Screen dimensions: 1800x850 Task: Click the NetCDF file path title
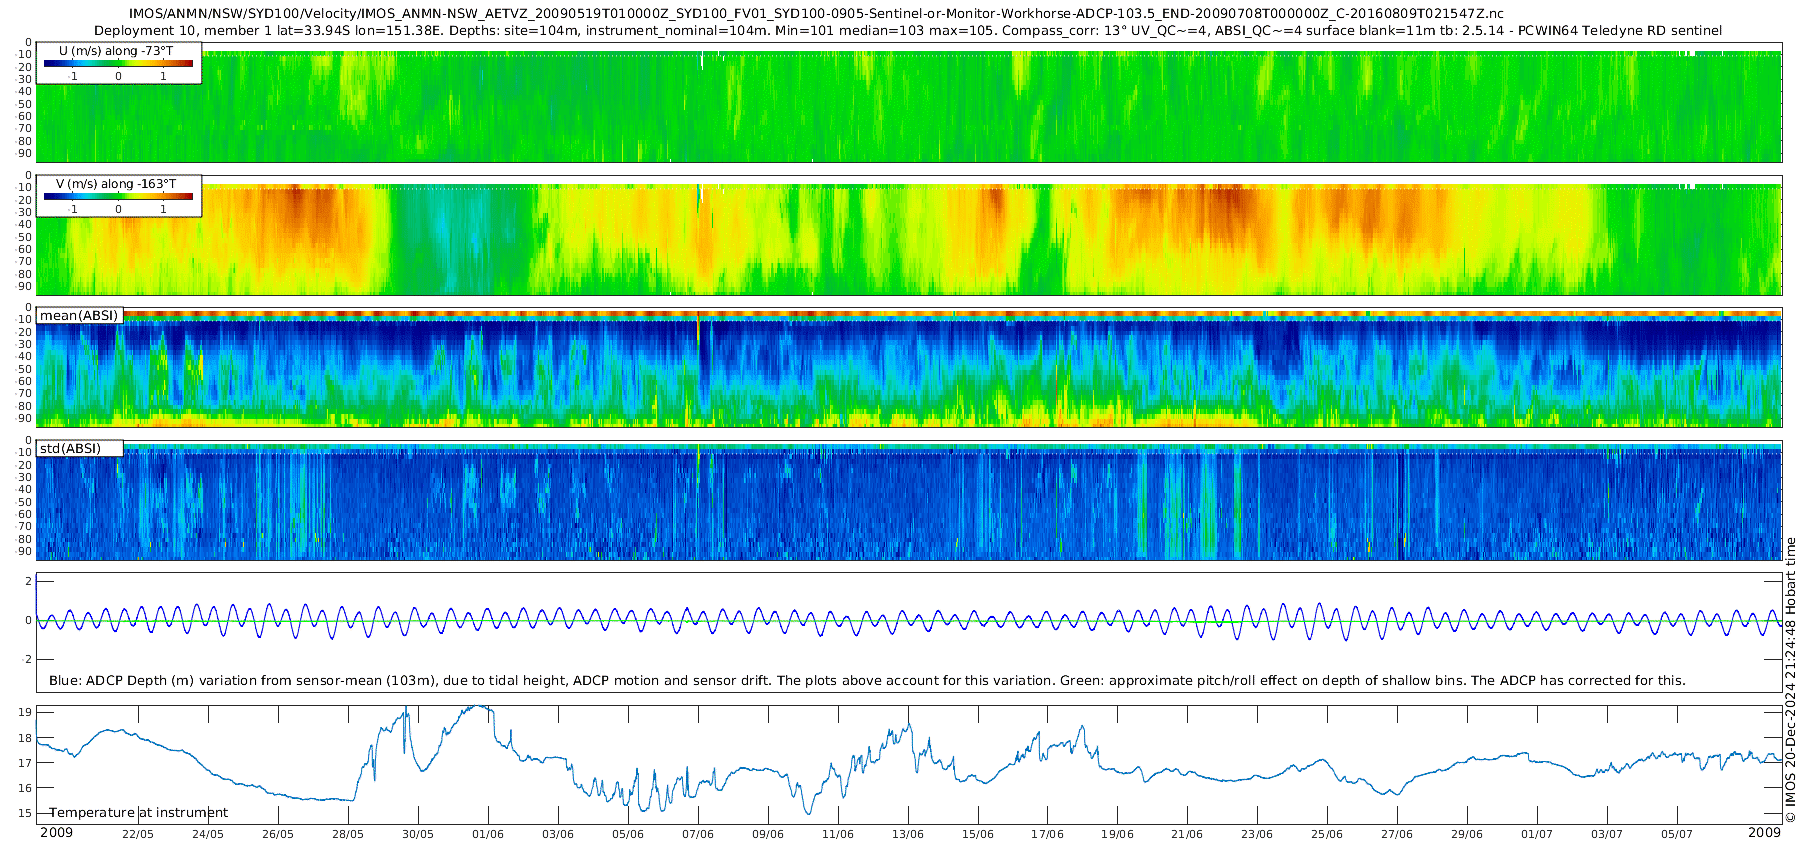click(816, 14)
